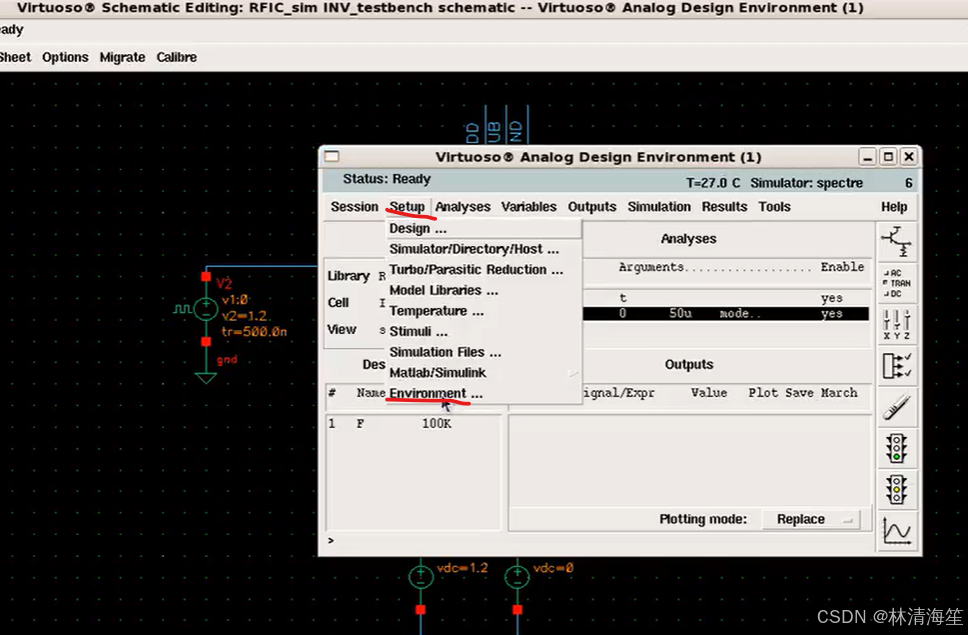This screenshot has height=635, width=968.
Task: Choose Environment ... from the Setup menu
Action: tap(483, 393)
